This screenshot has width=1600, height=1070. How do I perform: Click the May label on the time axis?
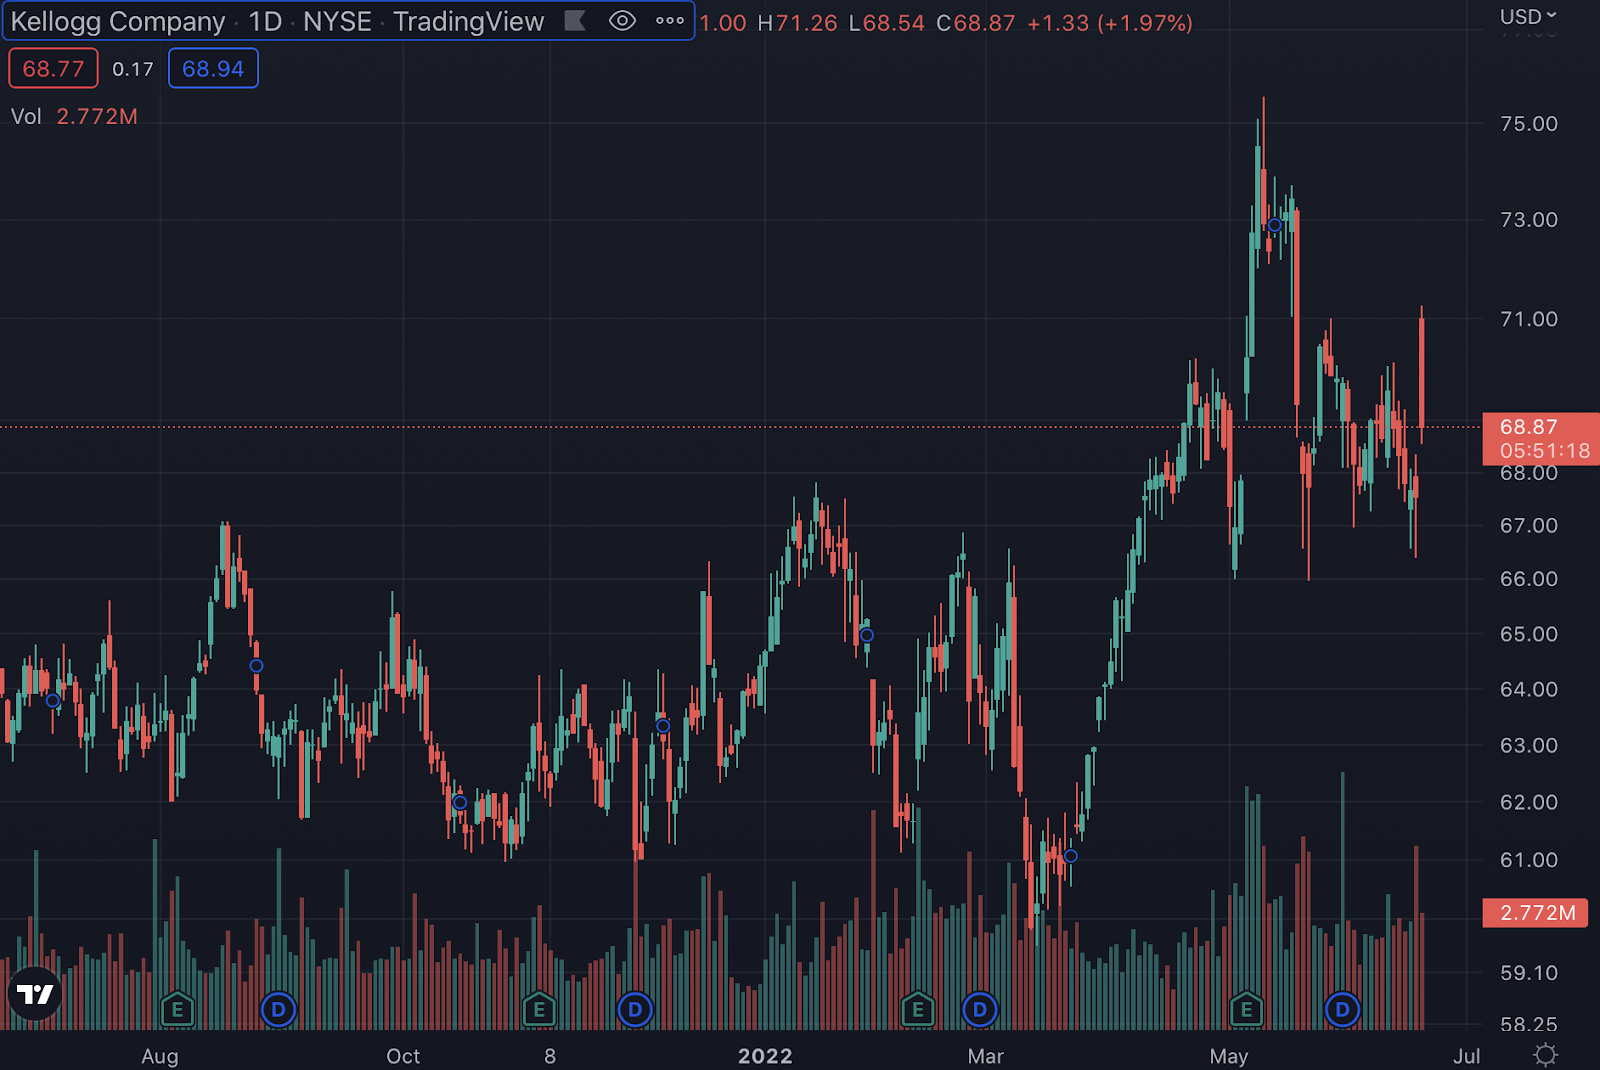point(1229,1056)
